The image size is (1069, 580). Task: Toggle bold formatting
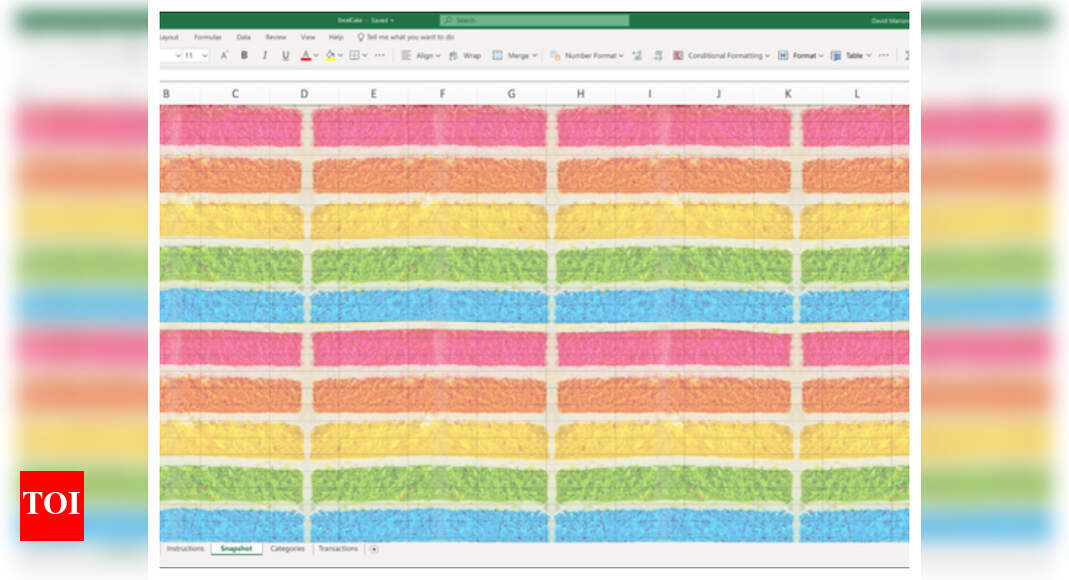tap(244, 55)
